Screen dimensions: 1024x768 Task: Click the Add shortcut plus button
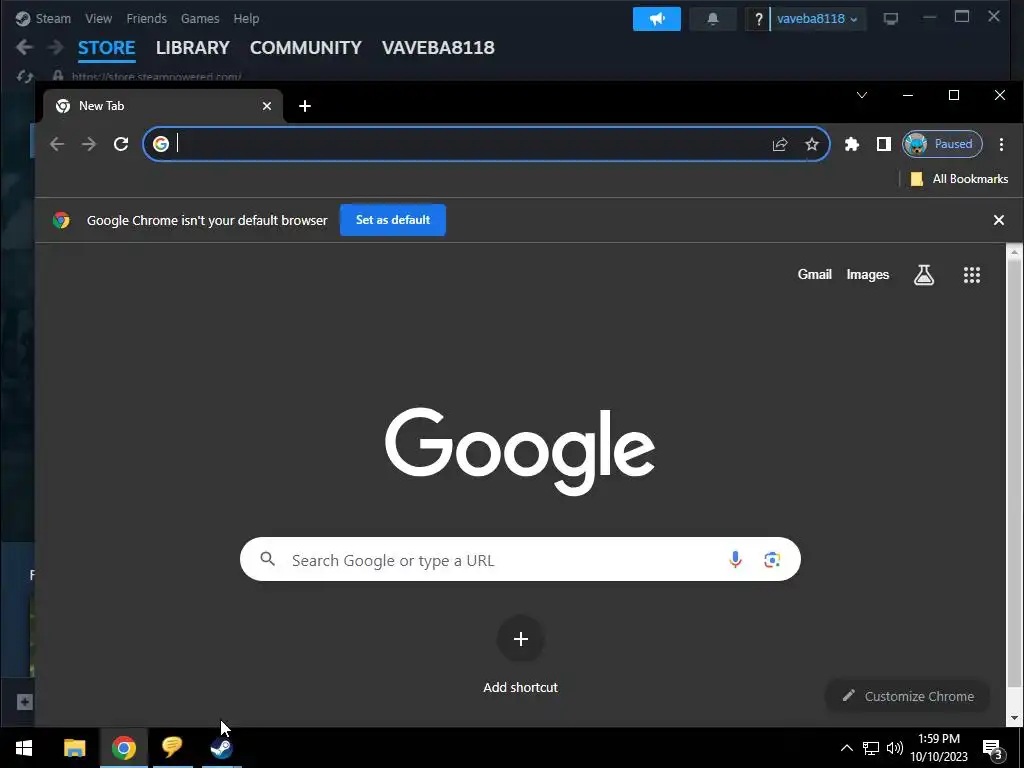[520, 639]
